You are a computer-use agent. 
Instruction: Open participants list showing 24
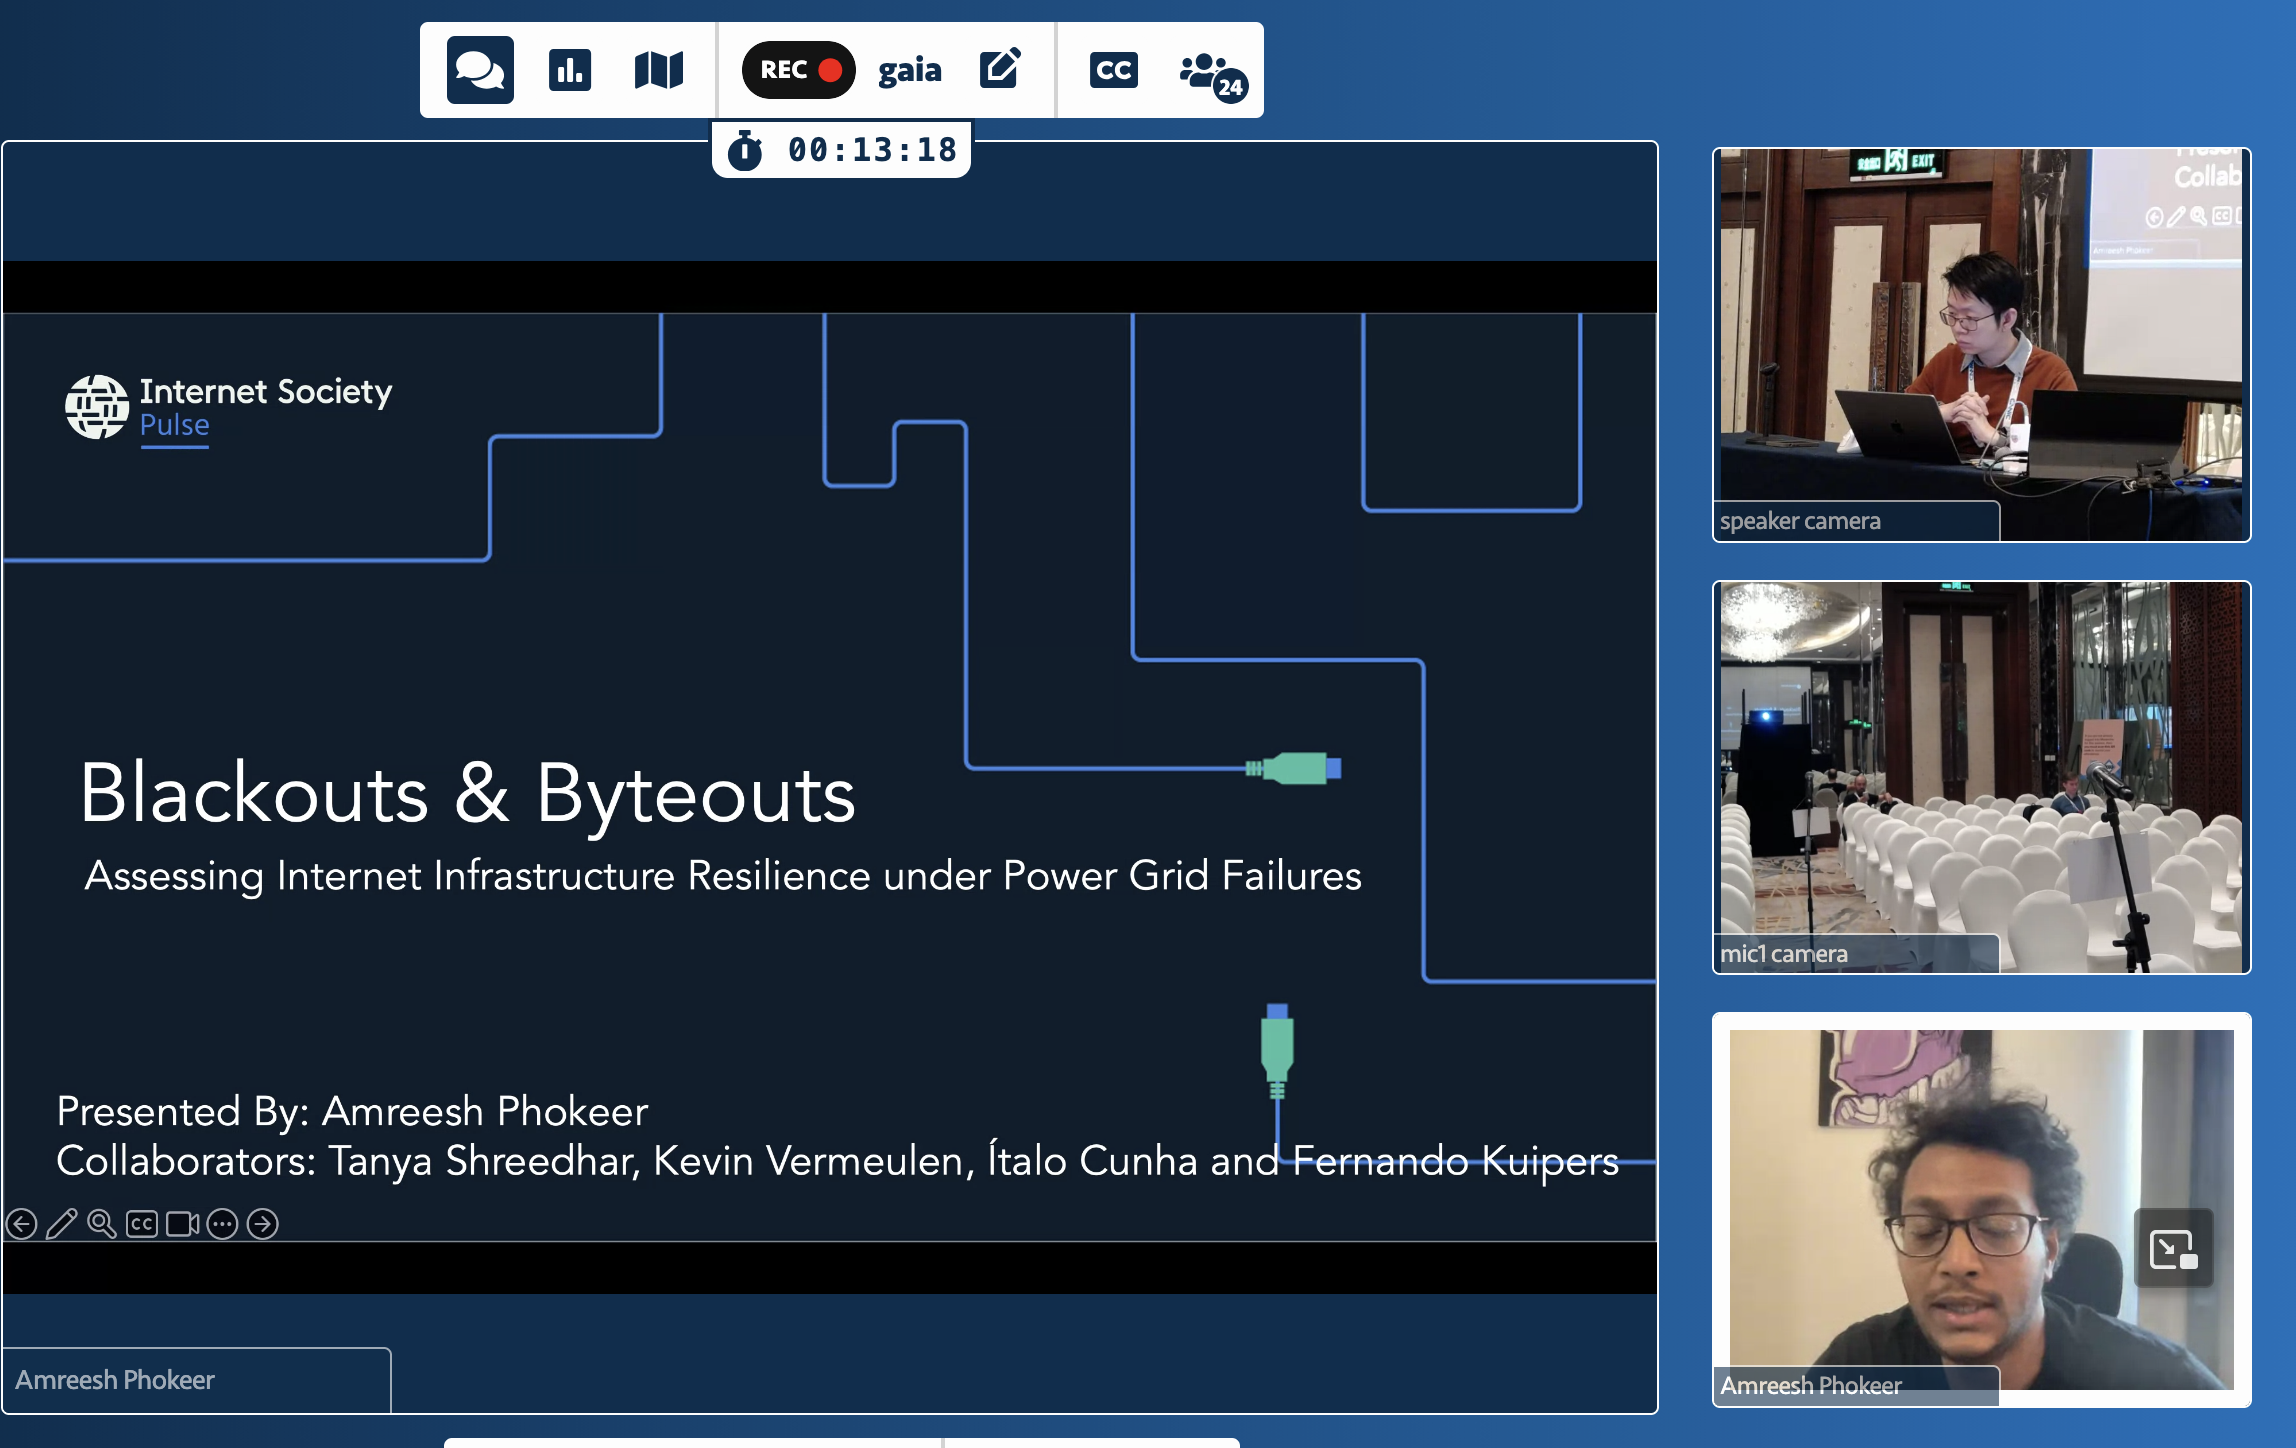coord(1213,74)
